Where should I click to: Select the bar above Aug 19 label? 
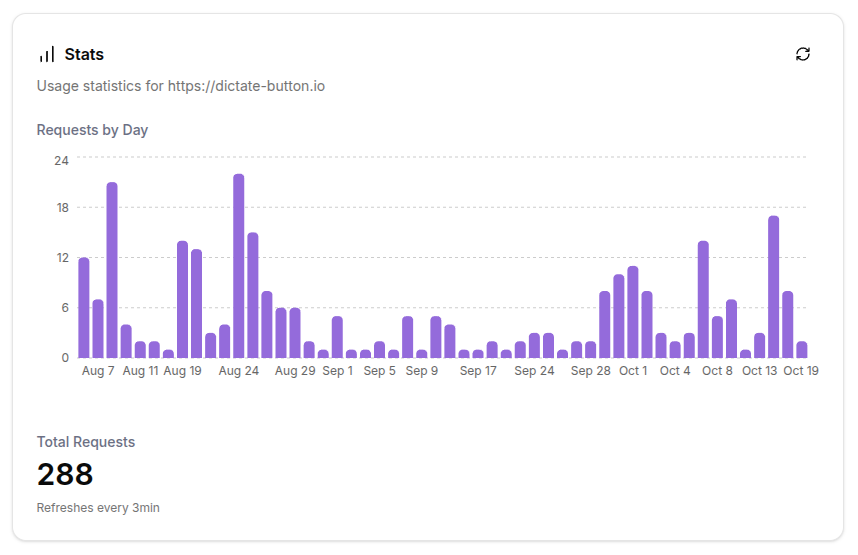182,299
